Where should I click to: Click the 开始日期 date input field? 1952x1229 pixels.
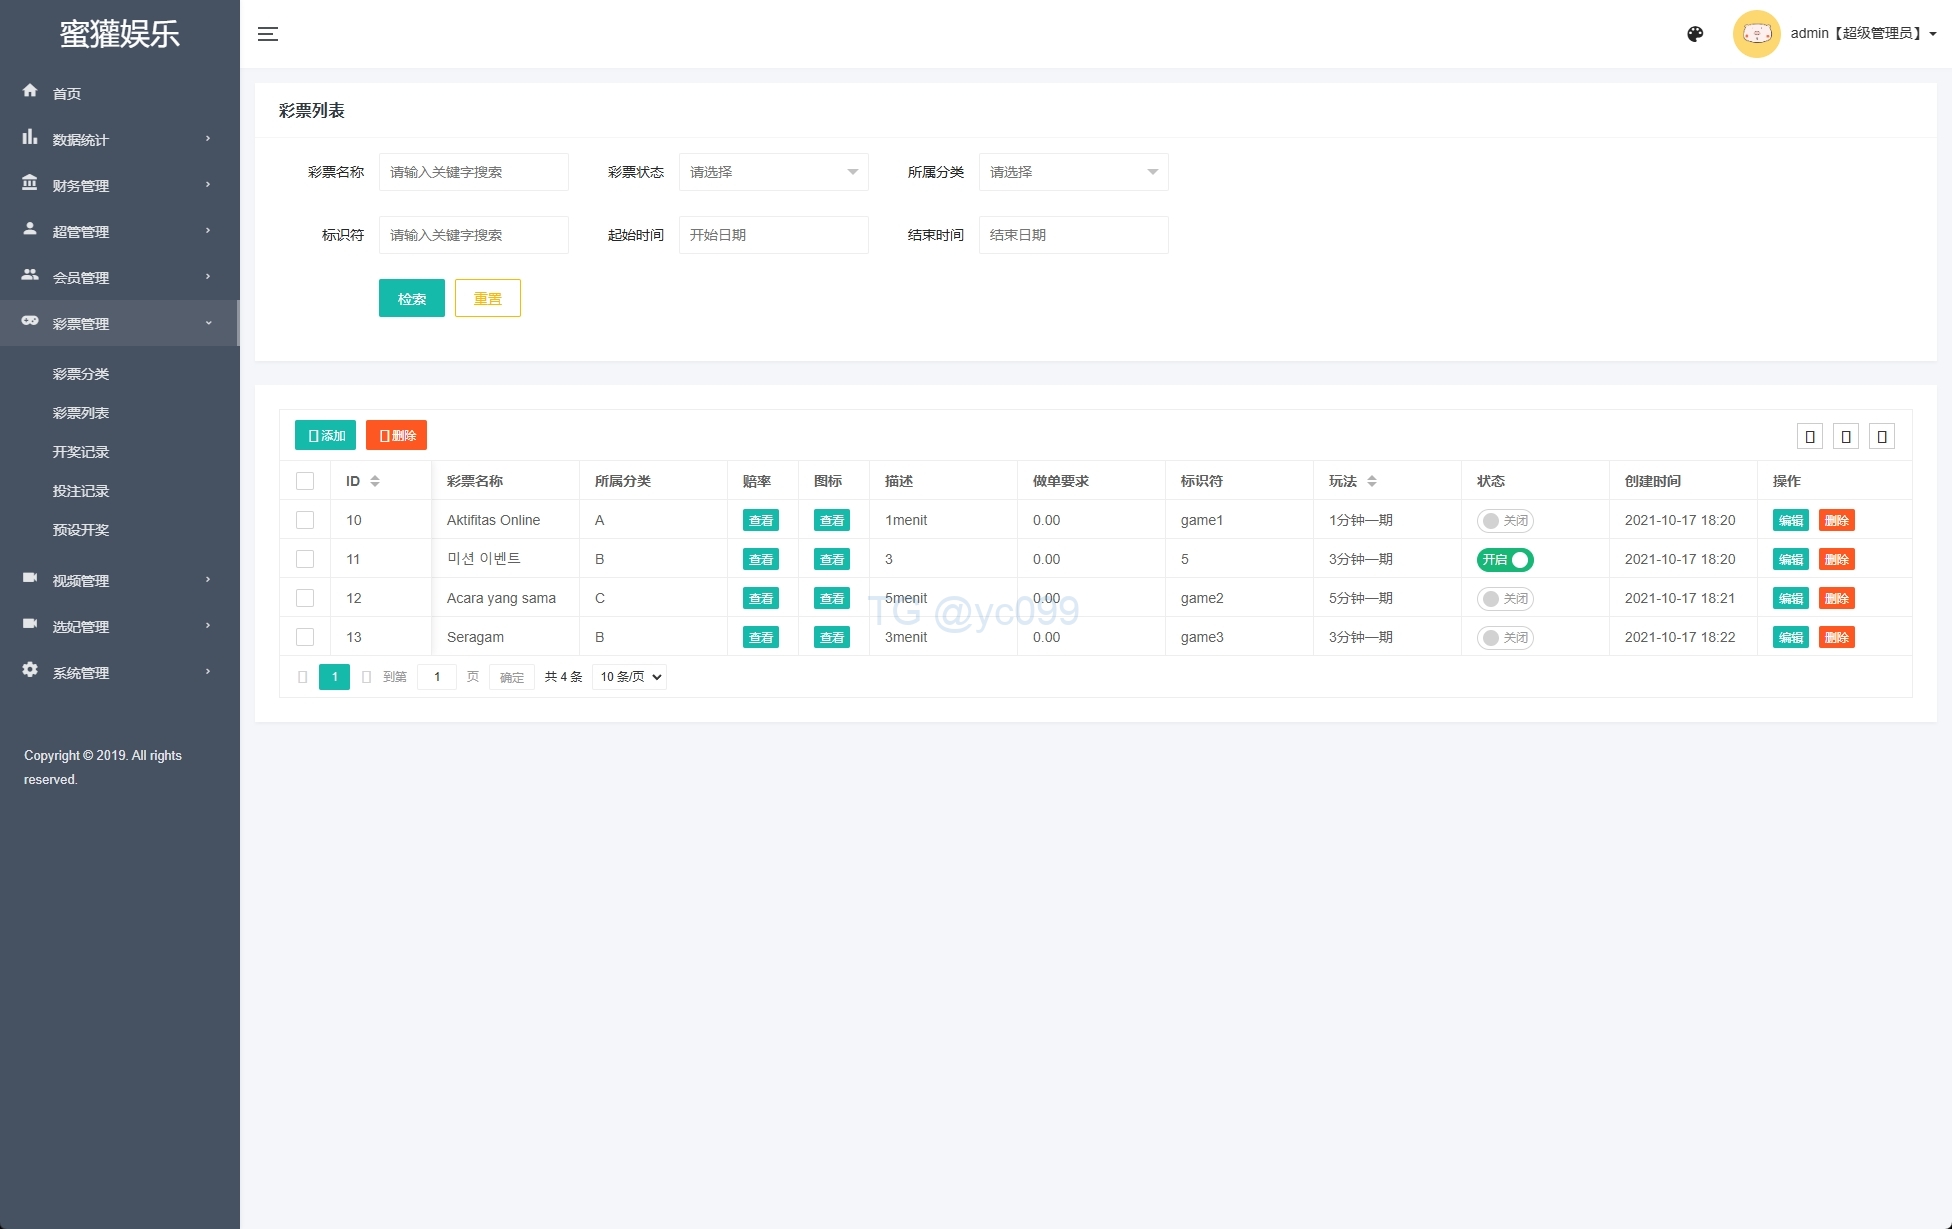773,235
